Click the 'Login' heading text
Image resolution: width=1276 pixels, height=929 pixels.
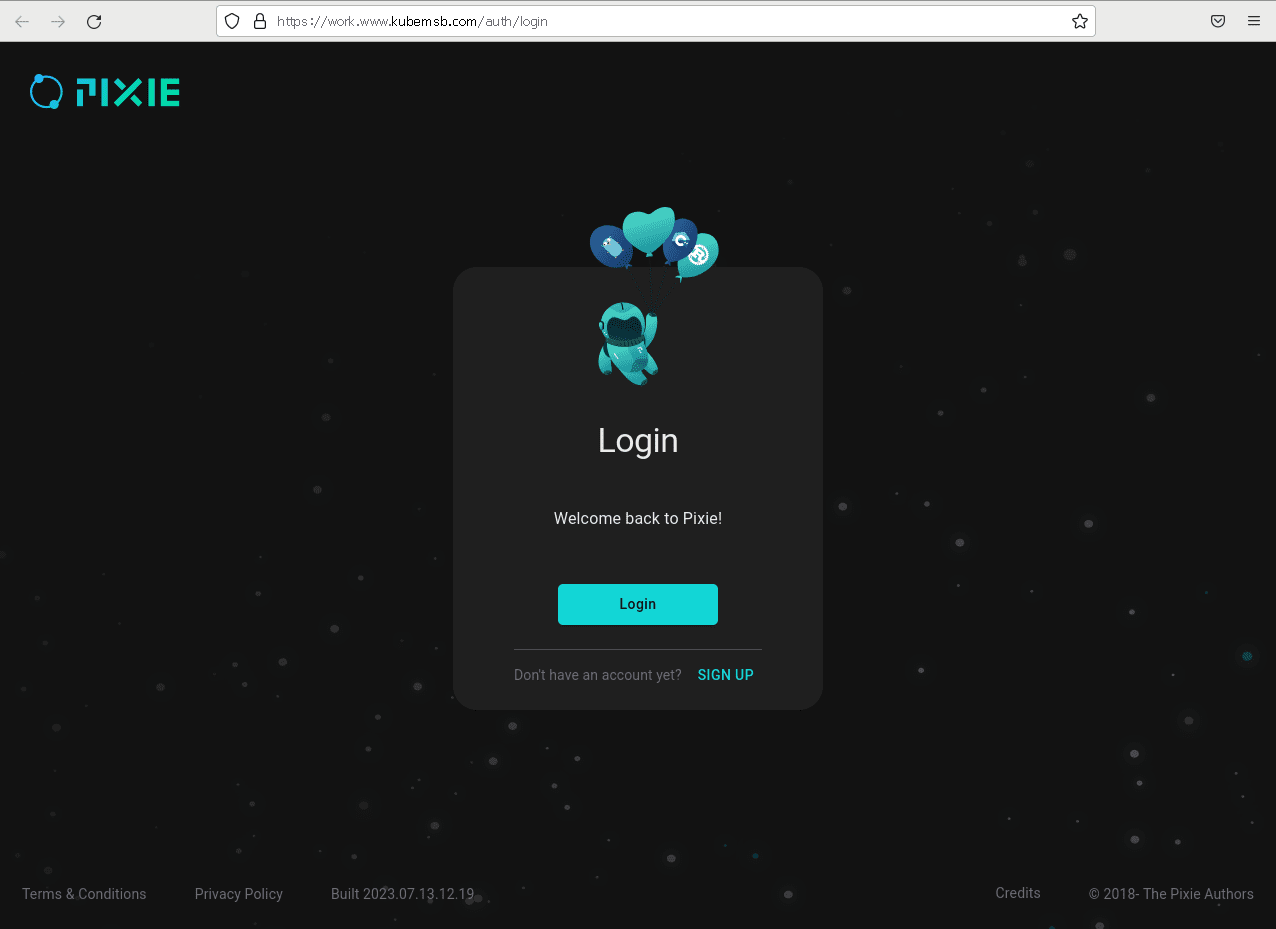638,441
